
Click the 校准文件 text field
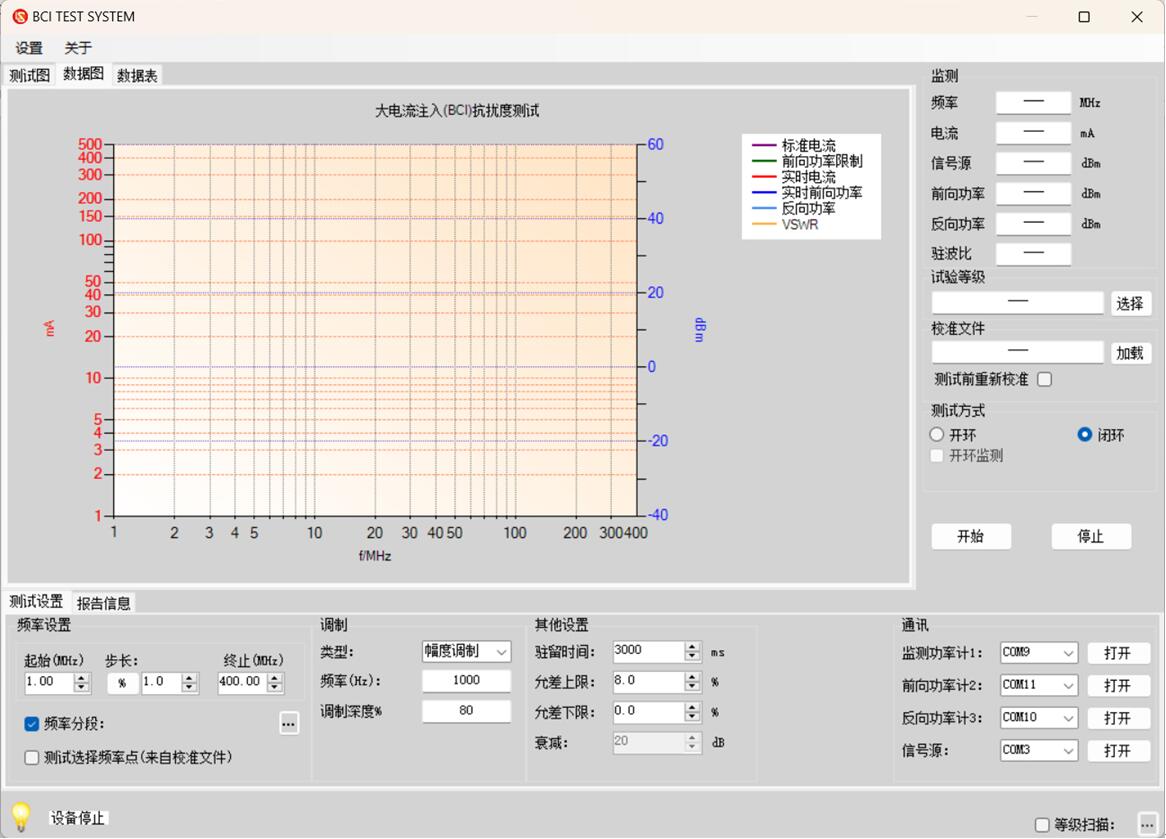[1017, 352]
